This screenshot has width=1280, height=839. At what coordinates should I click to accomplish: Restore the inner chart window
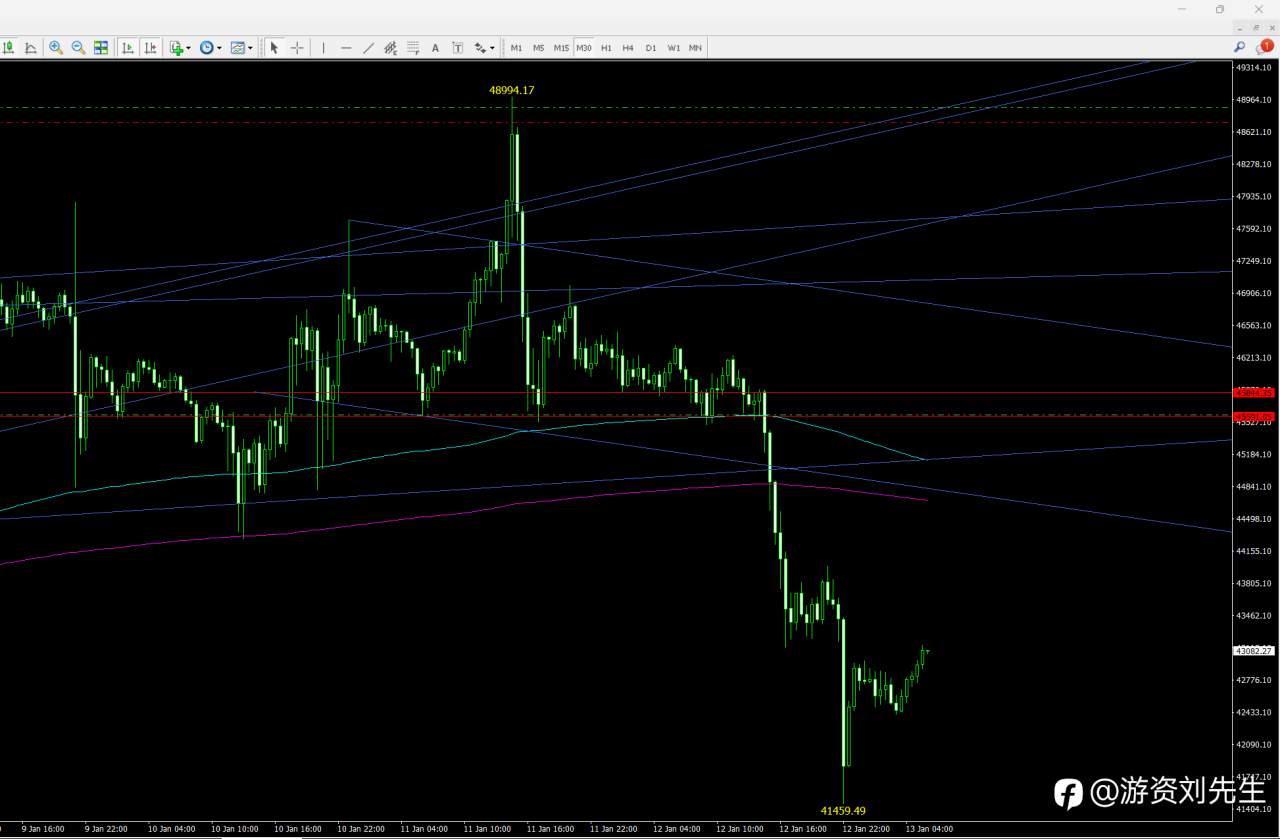[x=1256, y=27]
